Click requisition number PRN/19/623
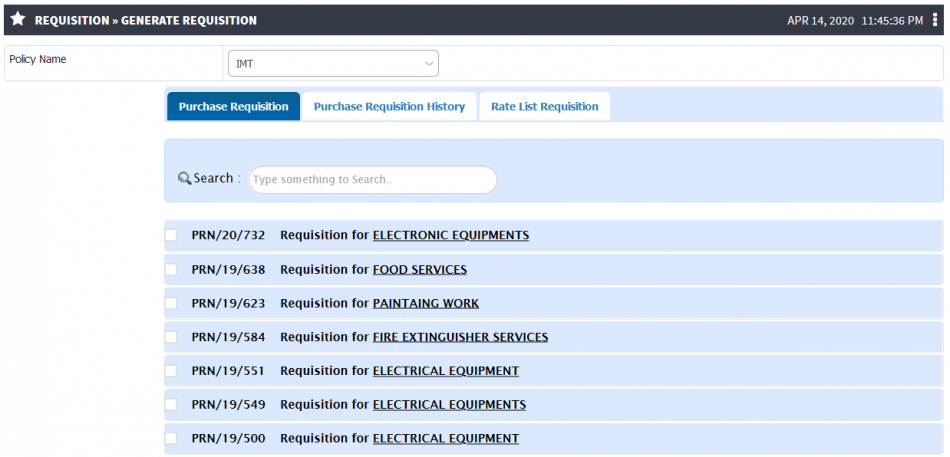The height and width of the screenshot is (457, 950). pyautogui.click(x=228, y=303)
